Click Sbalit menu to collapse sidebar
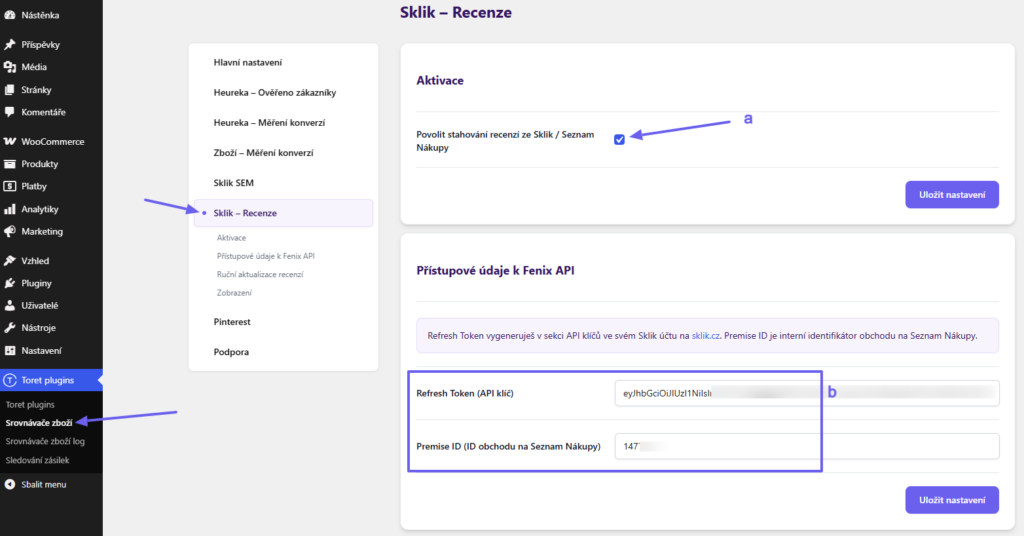 [x=44, y=484]
